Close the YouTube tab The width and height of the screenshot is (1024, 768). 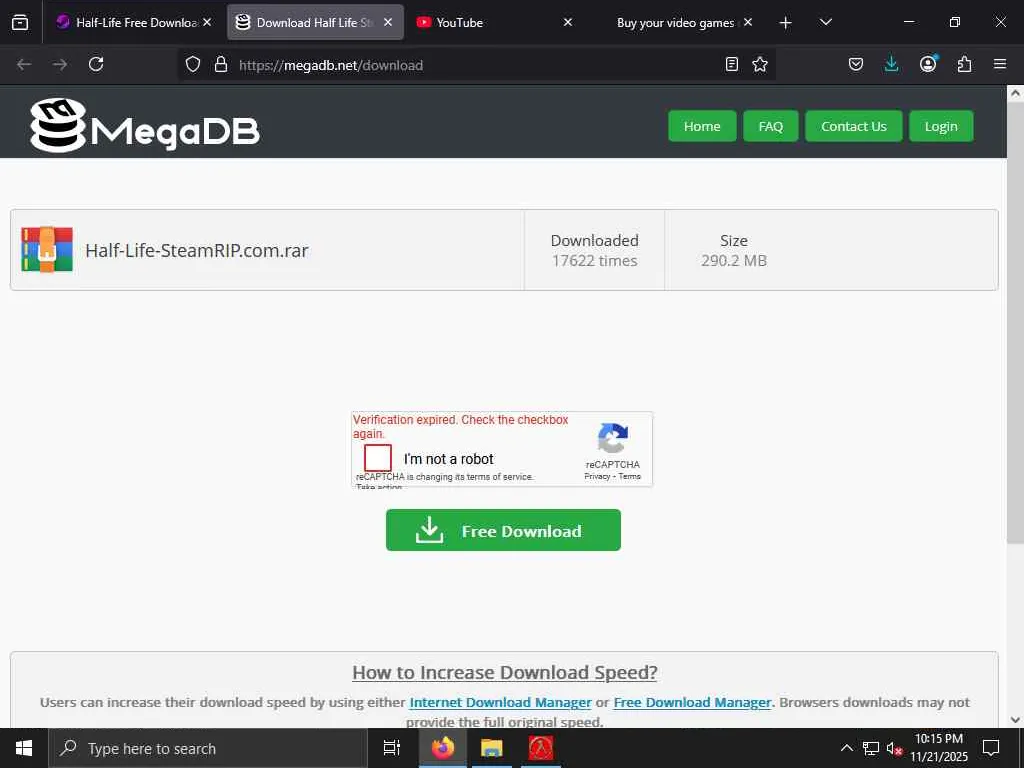pos(568,22)
